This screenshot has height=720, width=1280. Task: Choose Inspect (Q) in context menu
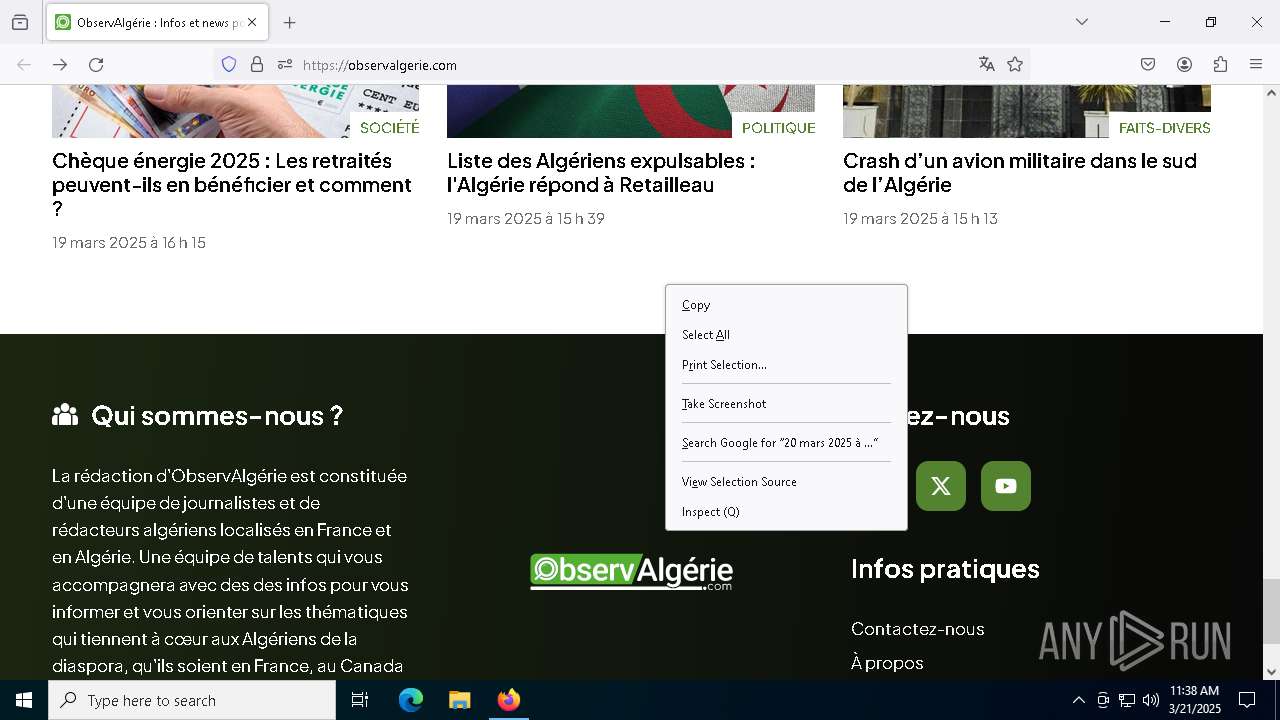(x=786, y=512)
